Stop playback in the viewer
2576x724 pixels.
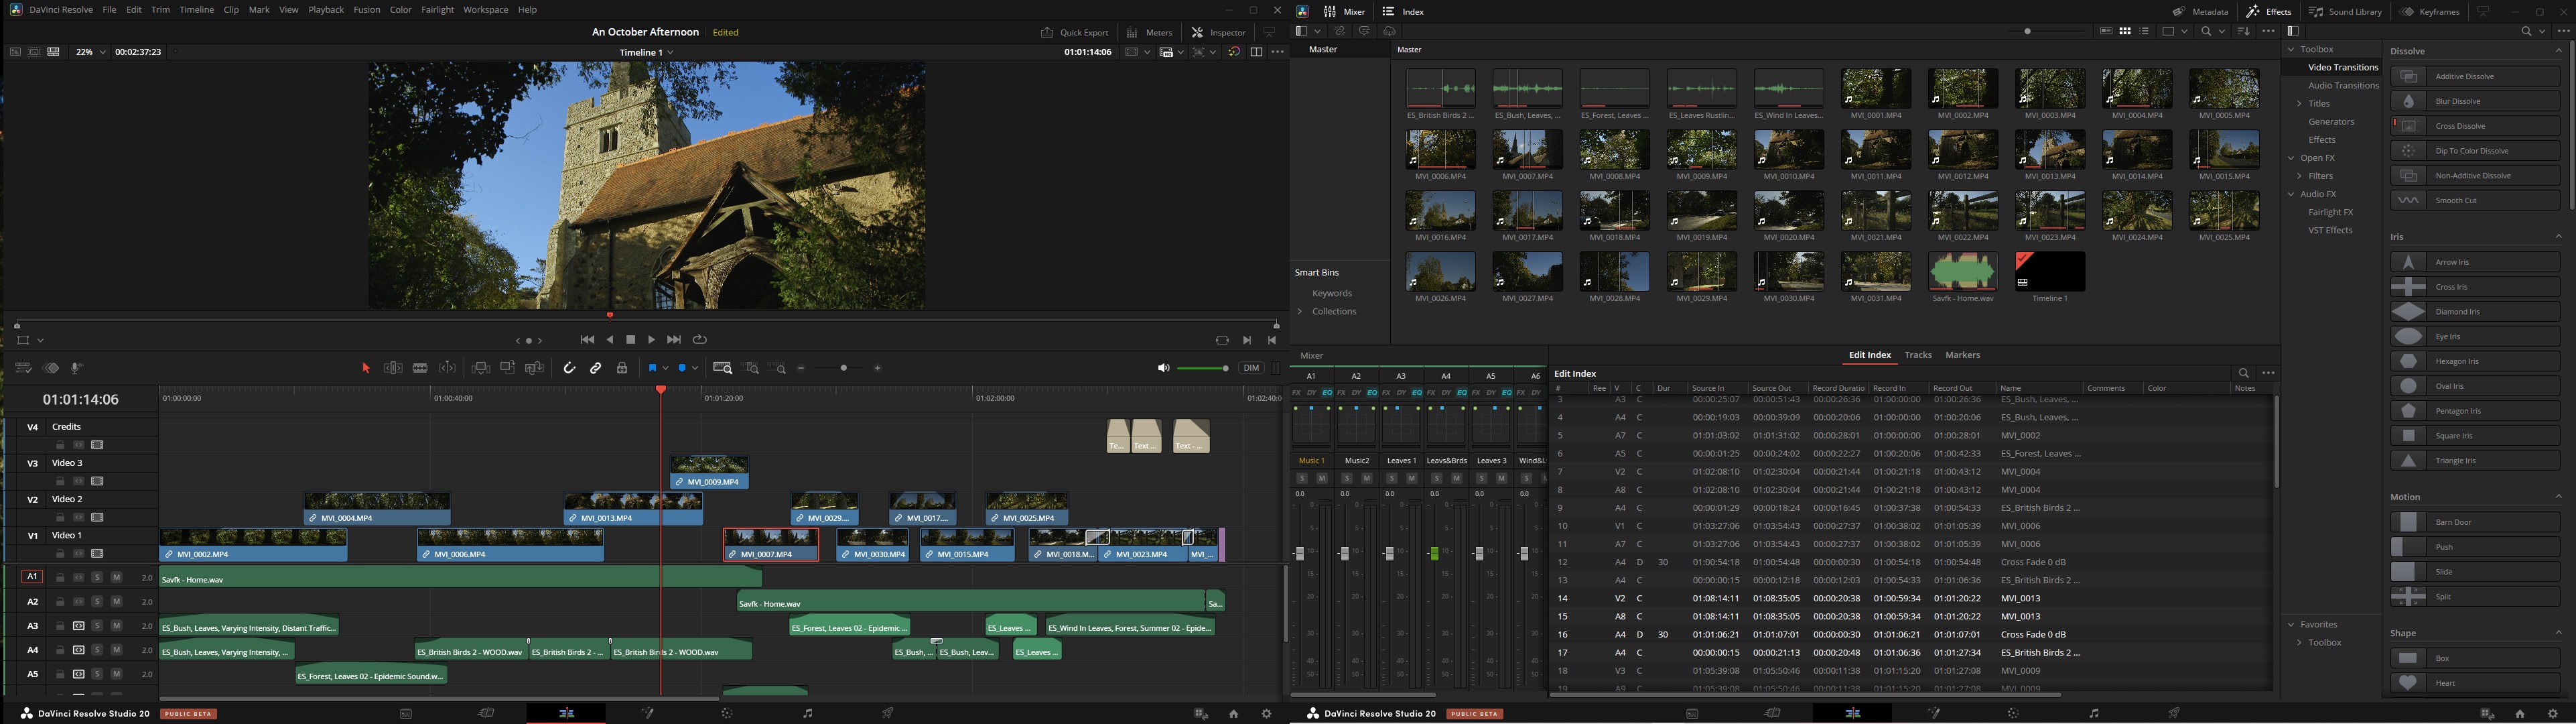tap(631, 340)
